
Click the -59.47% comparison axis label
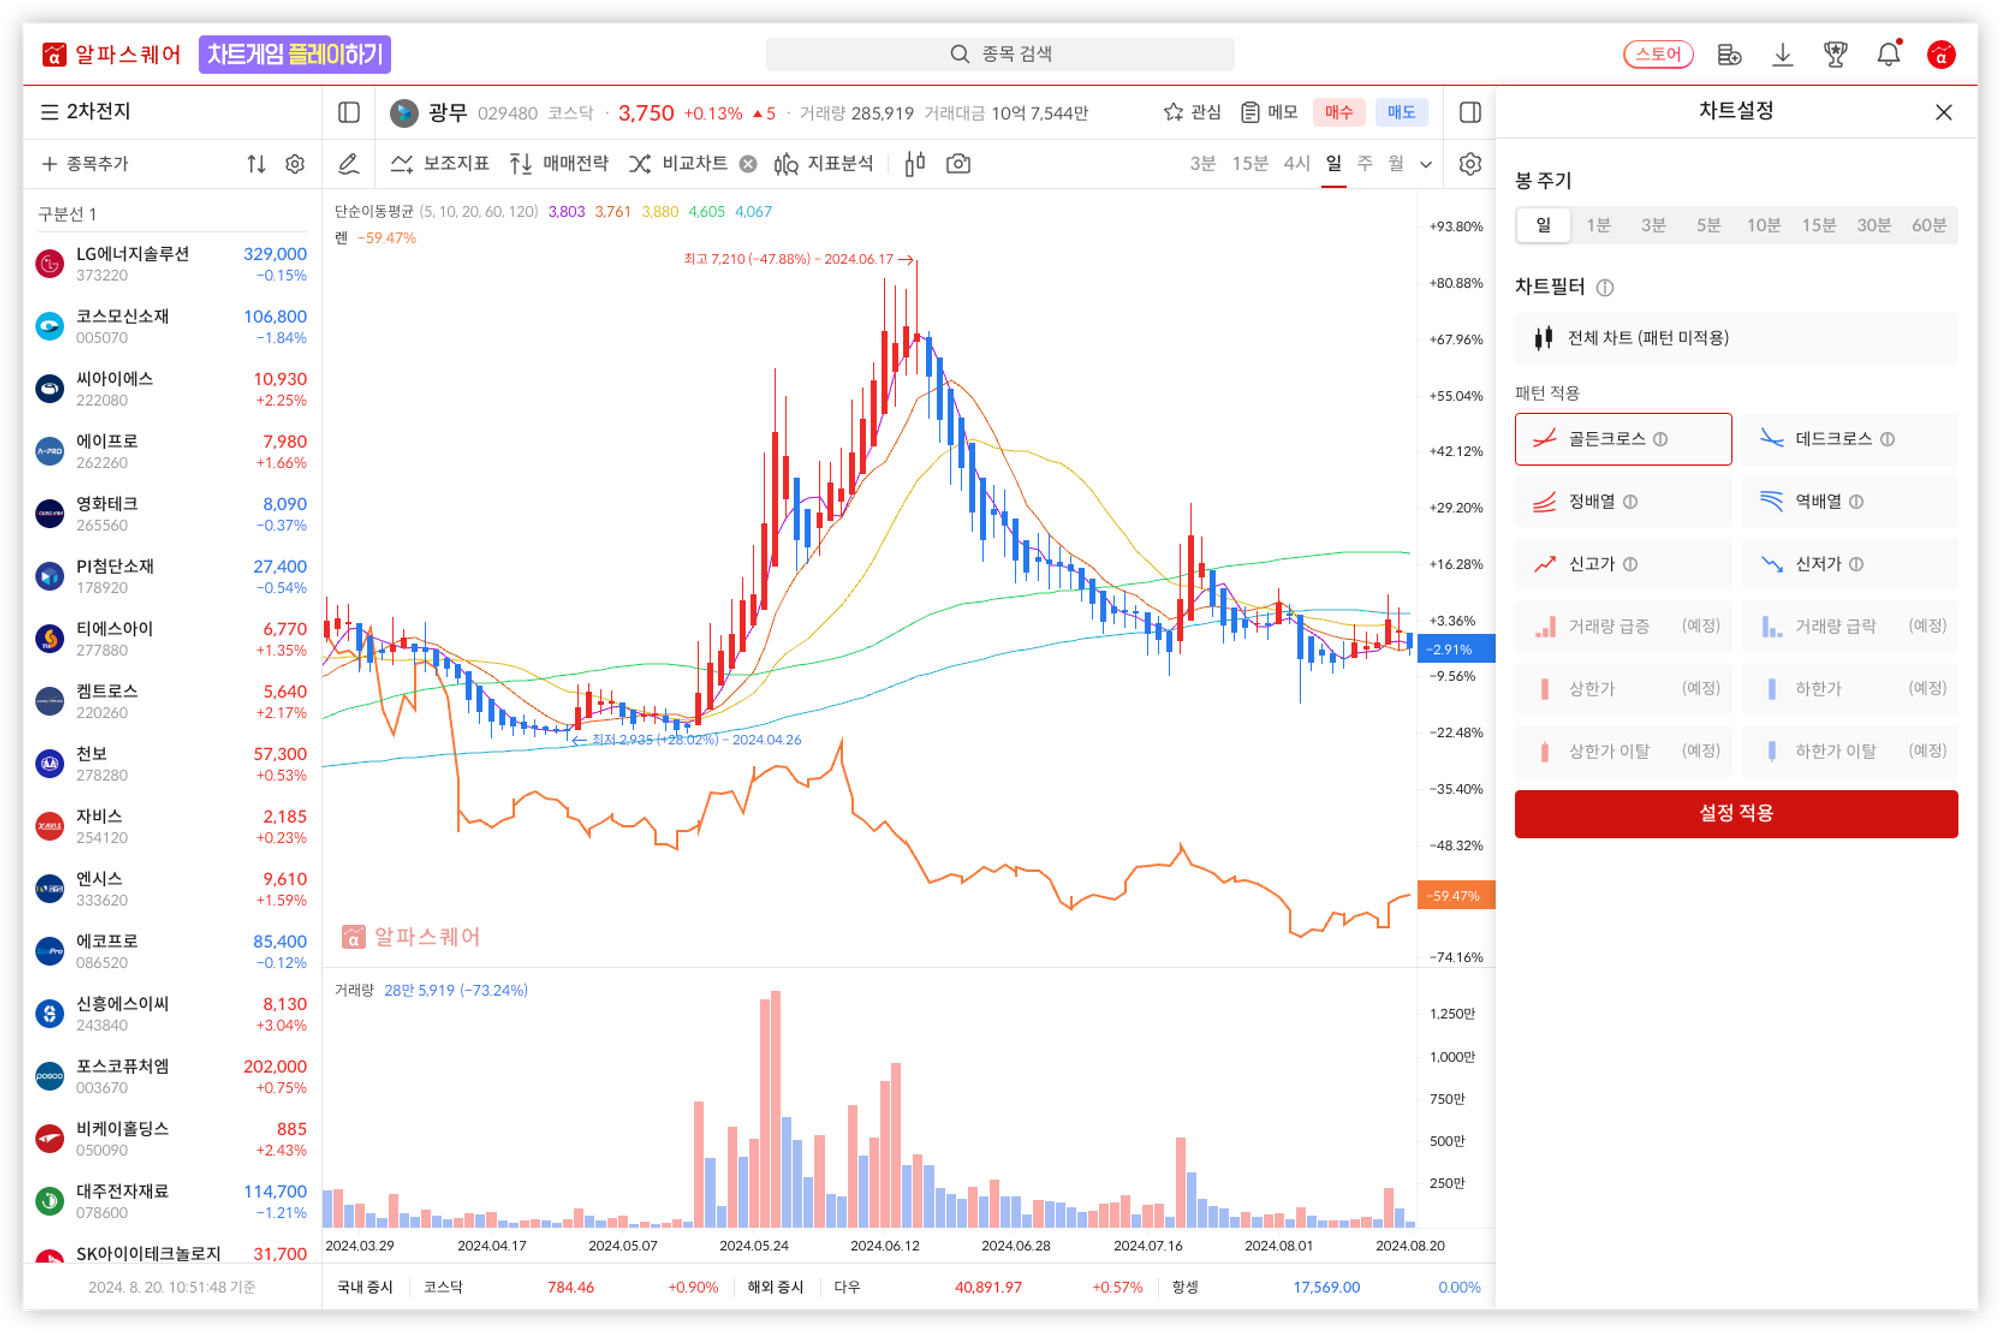(1455, 896)
